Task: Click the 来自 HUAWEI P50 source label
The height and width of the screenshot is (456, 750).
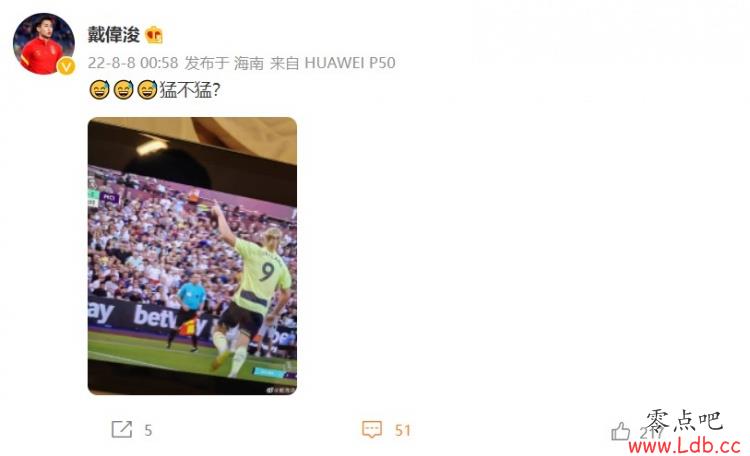Action: tap(333, 63)
